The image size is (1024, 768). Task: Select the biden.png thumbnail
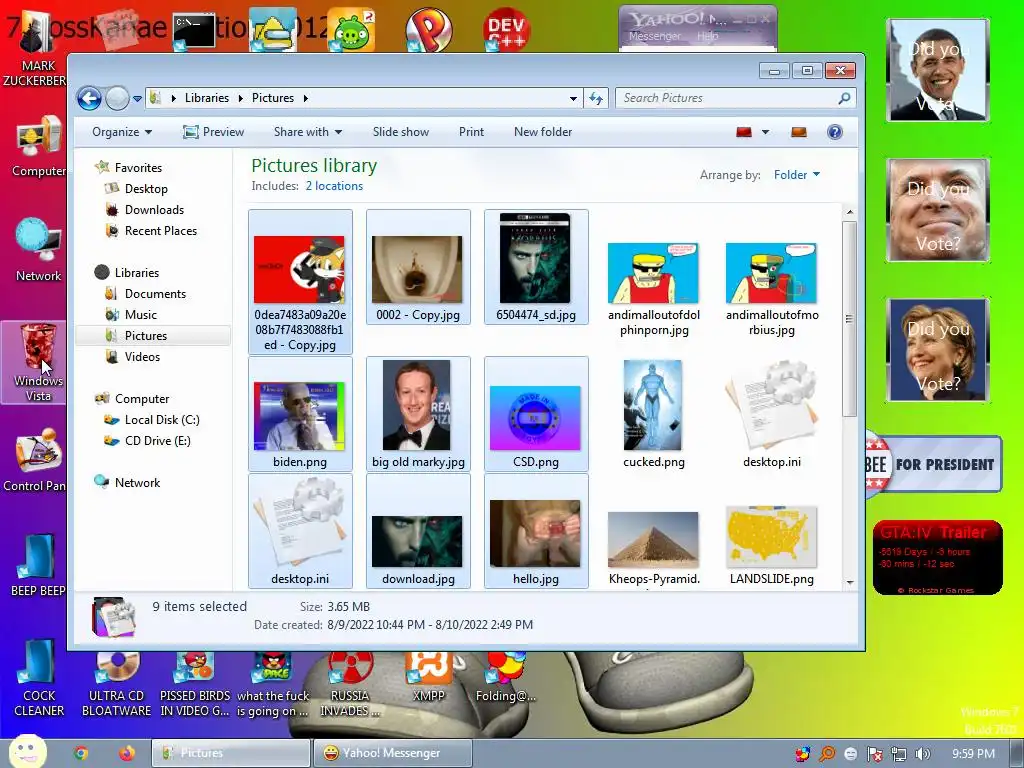[x=300, y=414]
